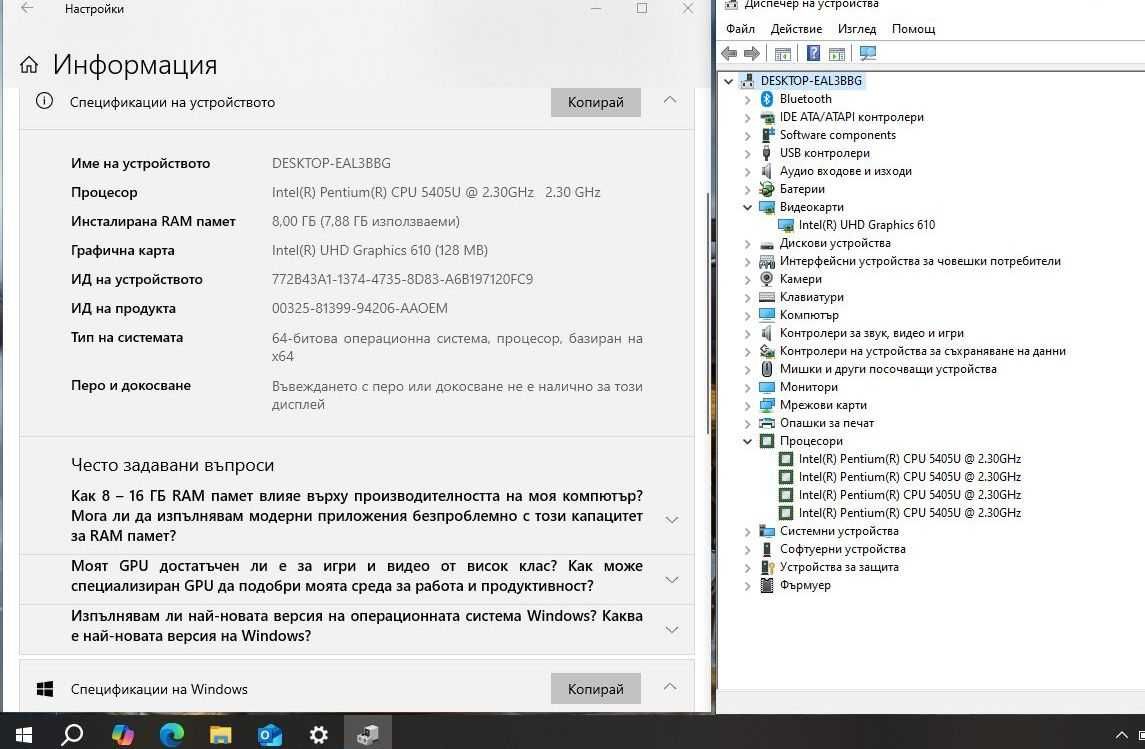
Task: Click Windows logo beside Спецификации на Windows
Action: click(45, 688)
